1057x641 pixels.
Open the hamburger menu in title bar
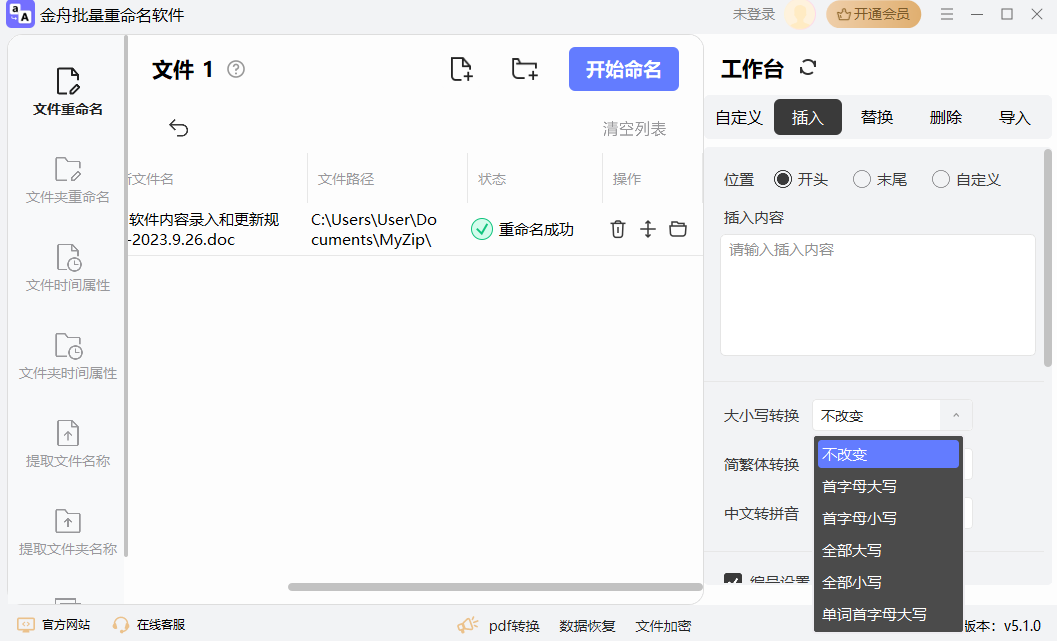tap(946, 14)
